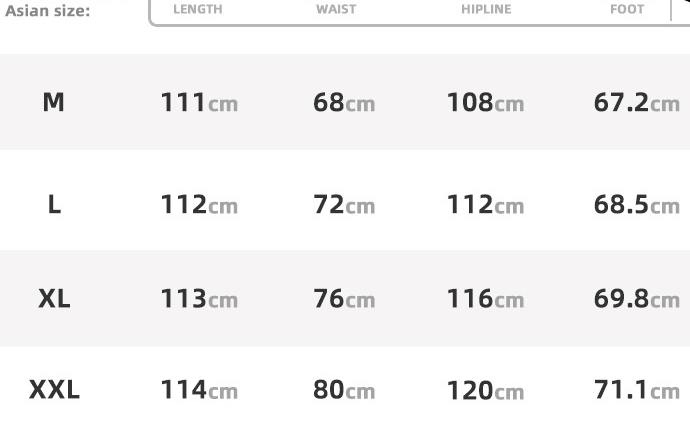Viewport: 690px width, 435px height.
Task: Click the 111cm length value for M
Action: coord(199,102)
